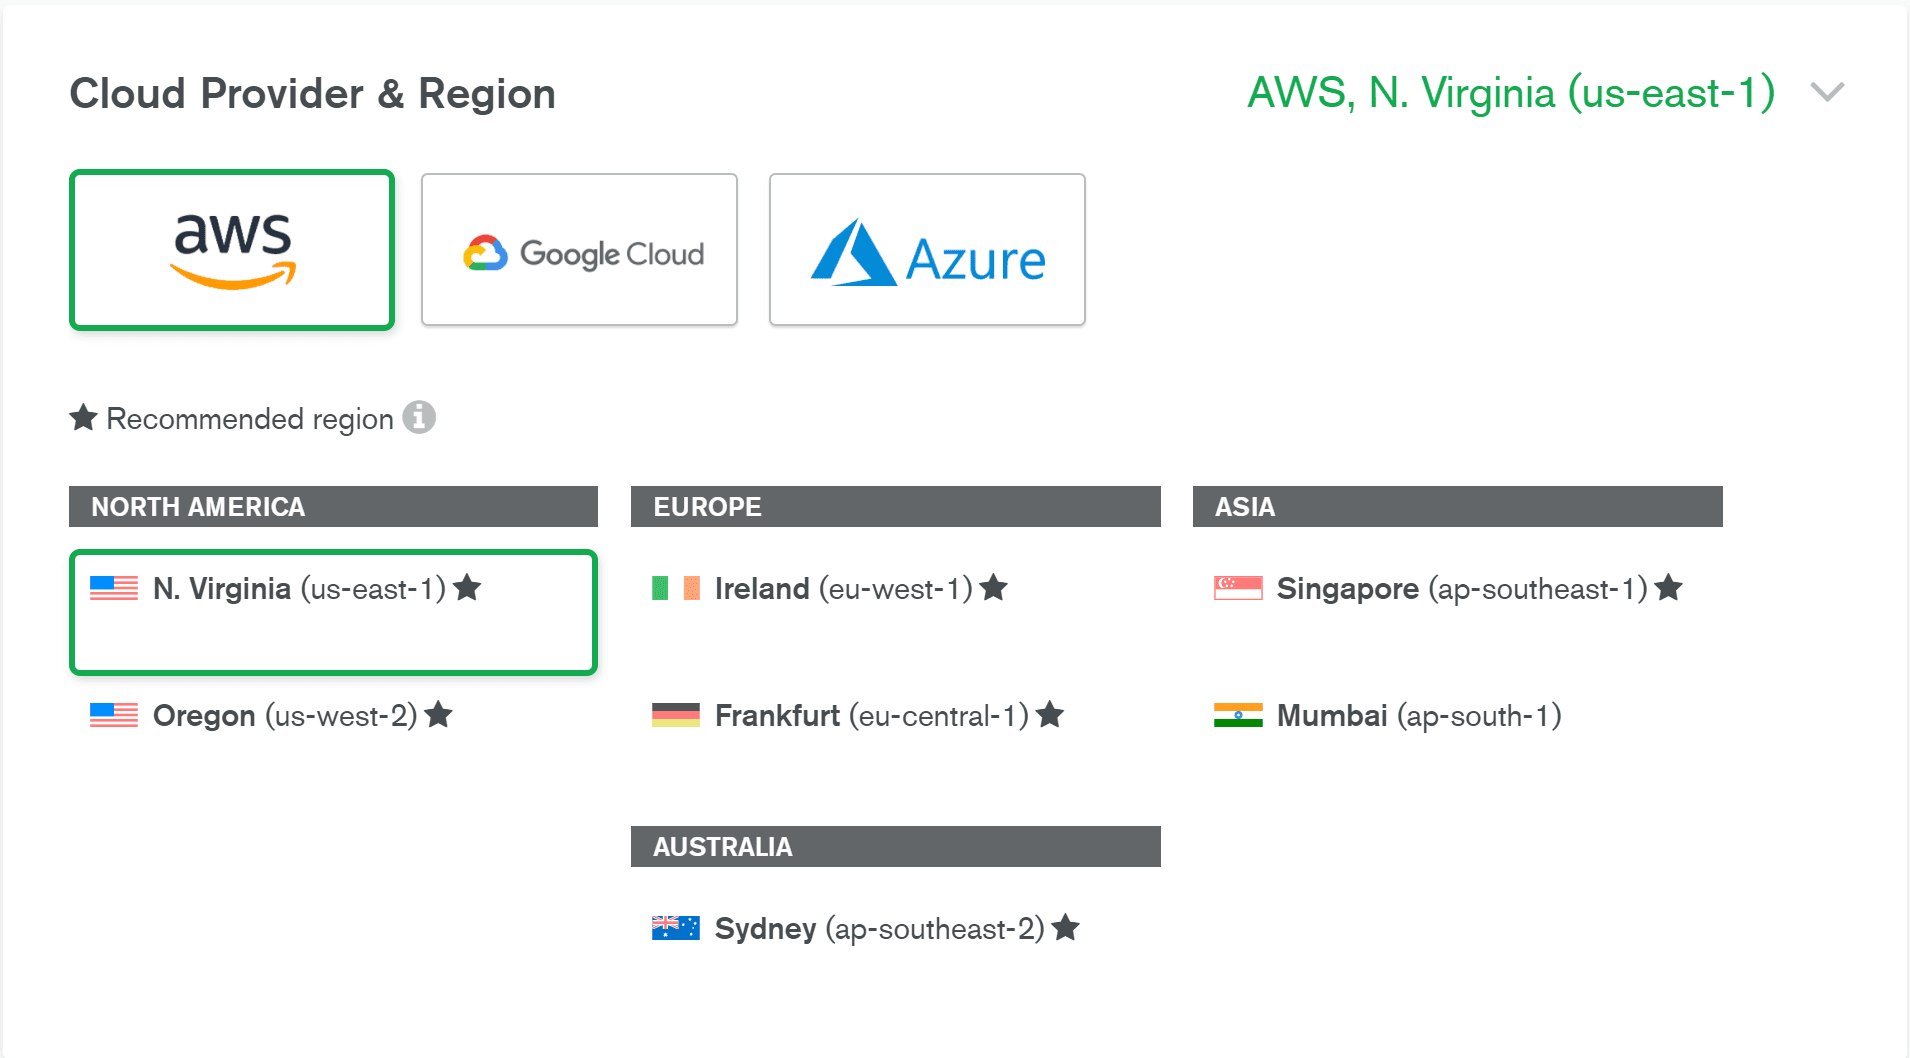Select AWS as cloud provider
The width and height of the screenshot is (1910, 1058).
point(232,250)
